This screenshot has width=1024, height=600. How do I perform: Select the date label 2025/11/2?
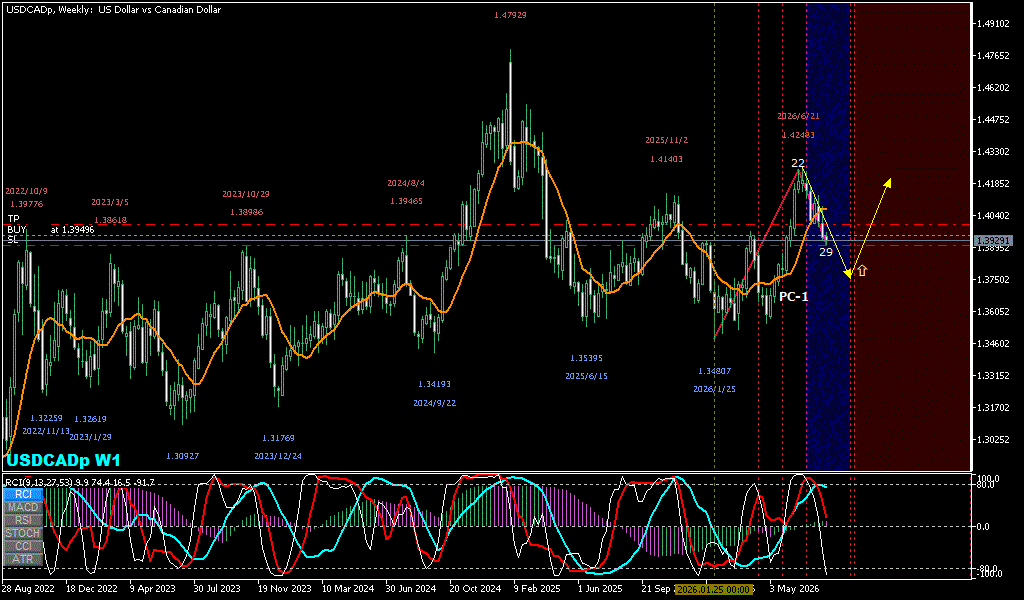click(x=666, y=140)
